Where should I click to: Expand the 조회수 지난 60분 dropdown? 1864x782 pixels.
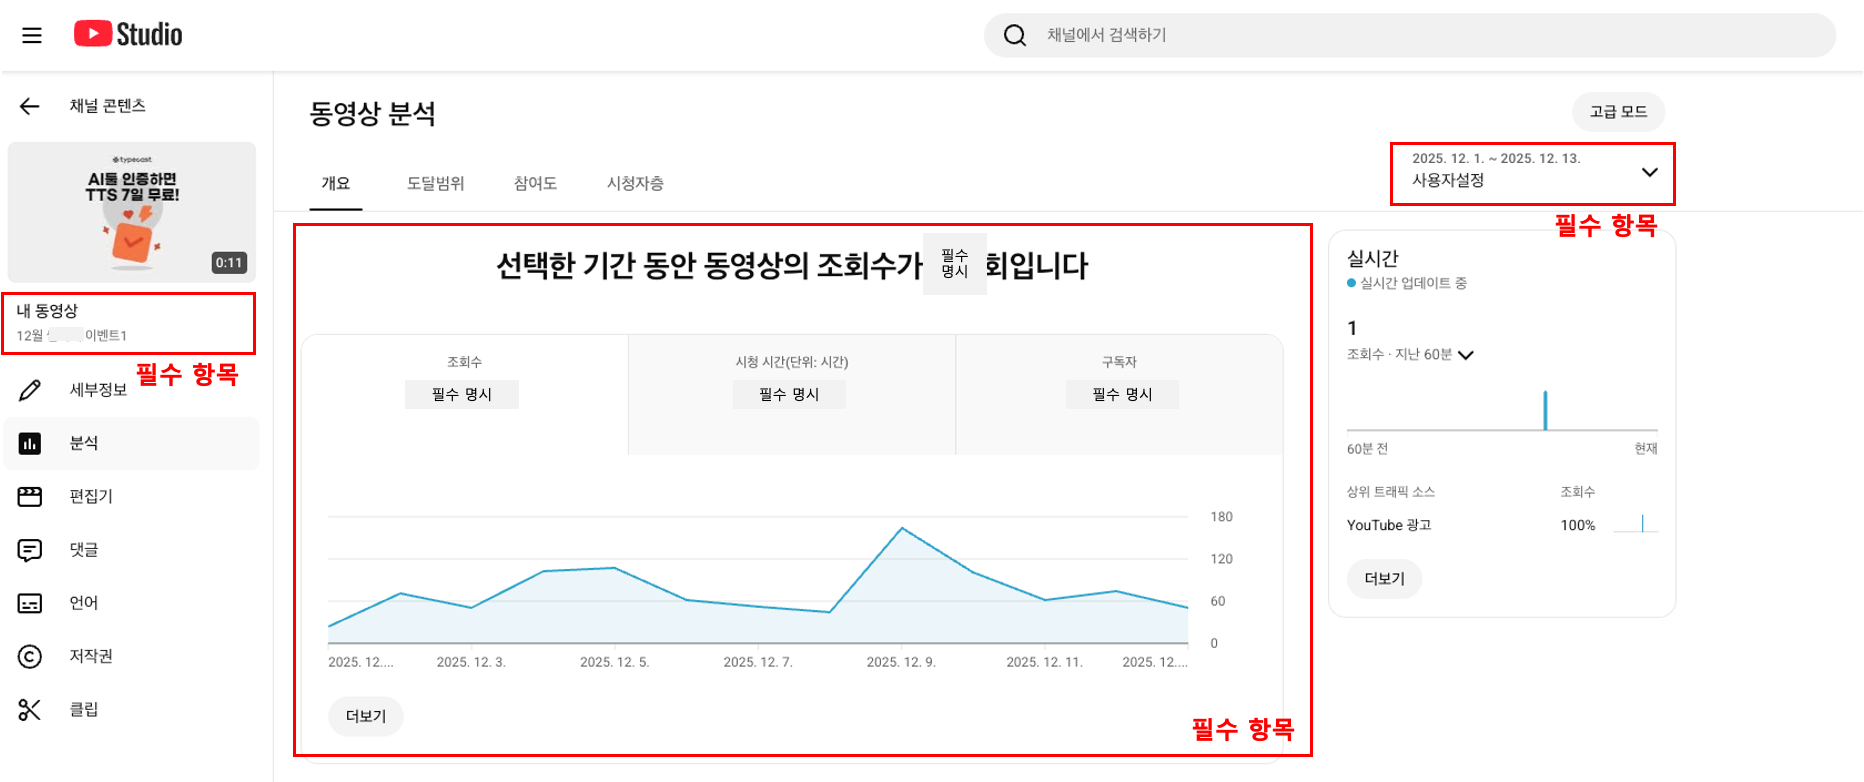click(1466, 355)
